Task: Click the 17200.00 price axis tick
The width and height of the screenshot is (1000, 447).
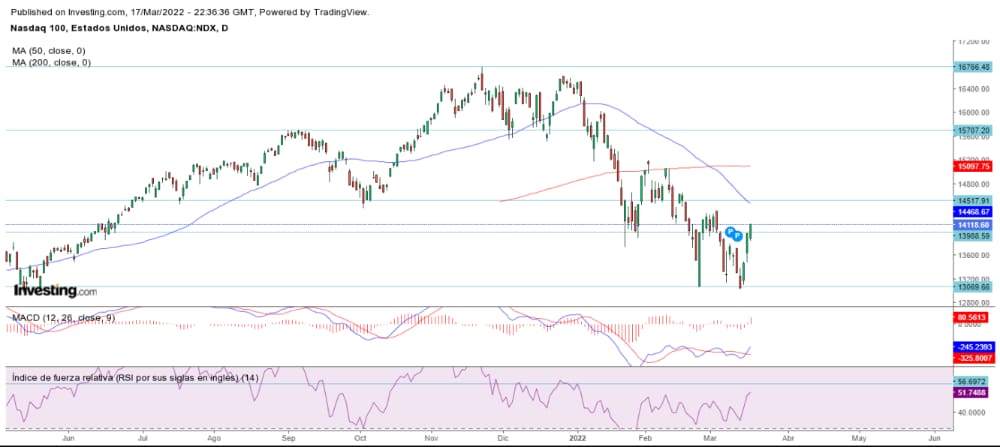Action: (973, 41)
